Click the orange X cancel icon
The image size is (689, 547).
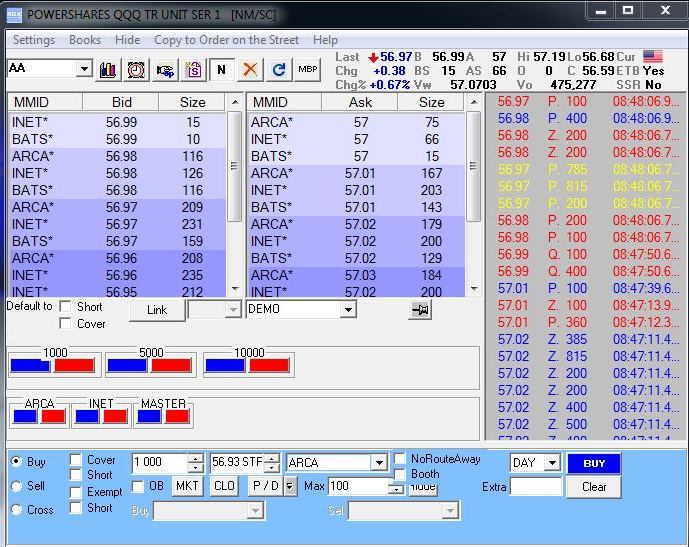(250, 70)
